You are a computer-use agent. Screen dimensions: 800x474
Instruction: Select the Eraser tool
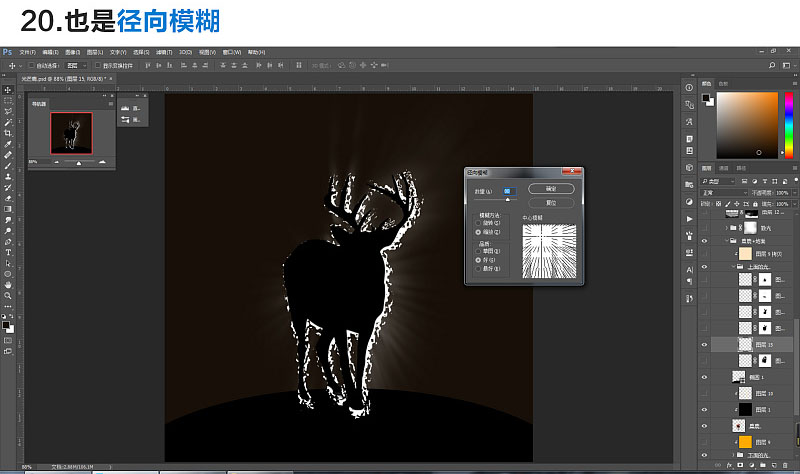8,198
